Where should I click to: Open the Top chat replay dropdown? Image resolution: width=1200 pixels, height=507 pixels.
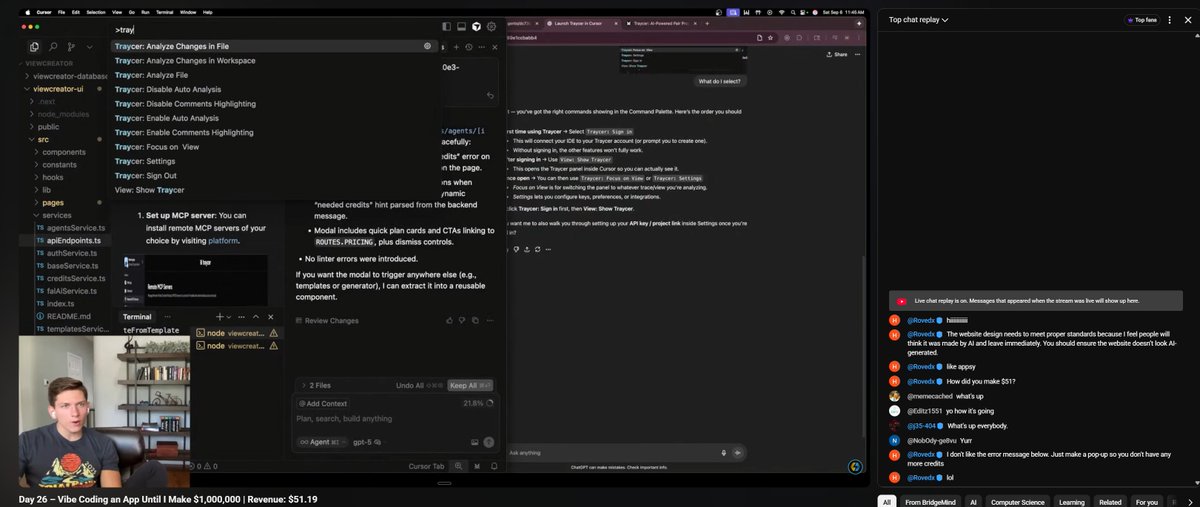click(x=918, y=19)
